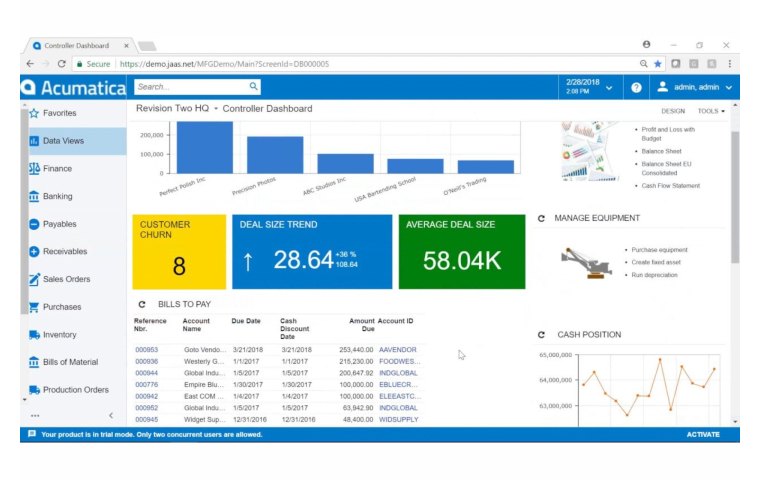
Task: Click the Cash Flow Statement link
Action: click(x=670, y=186)
